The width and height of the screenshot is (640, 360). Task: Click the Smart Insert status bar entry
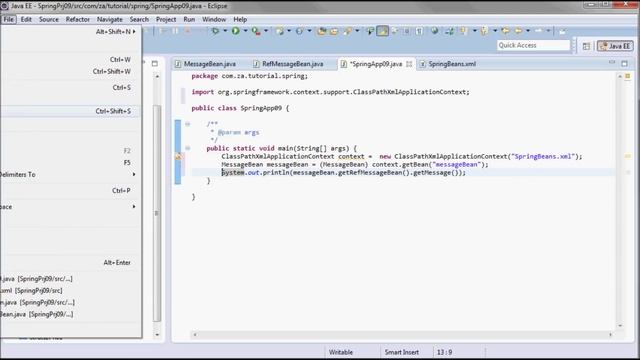pyautogui.click(x=402, y=352)
